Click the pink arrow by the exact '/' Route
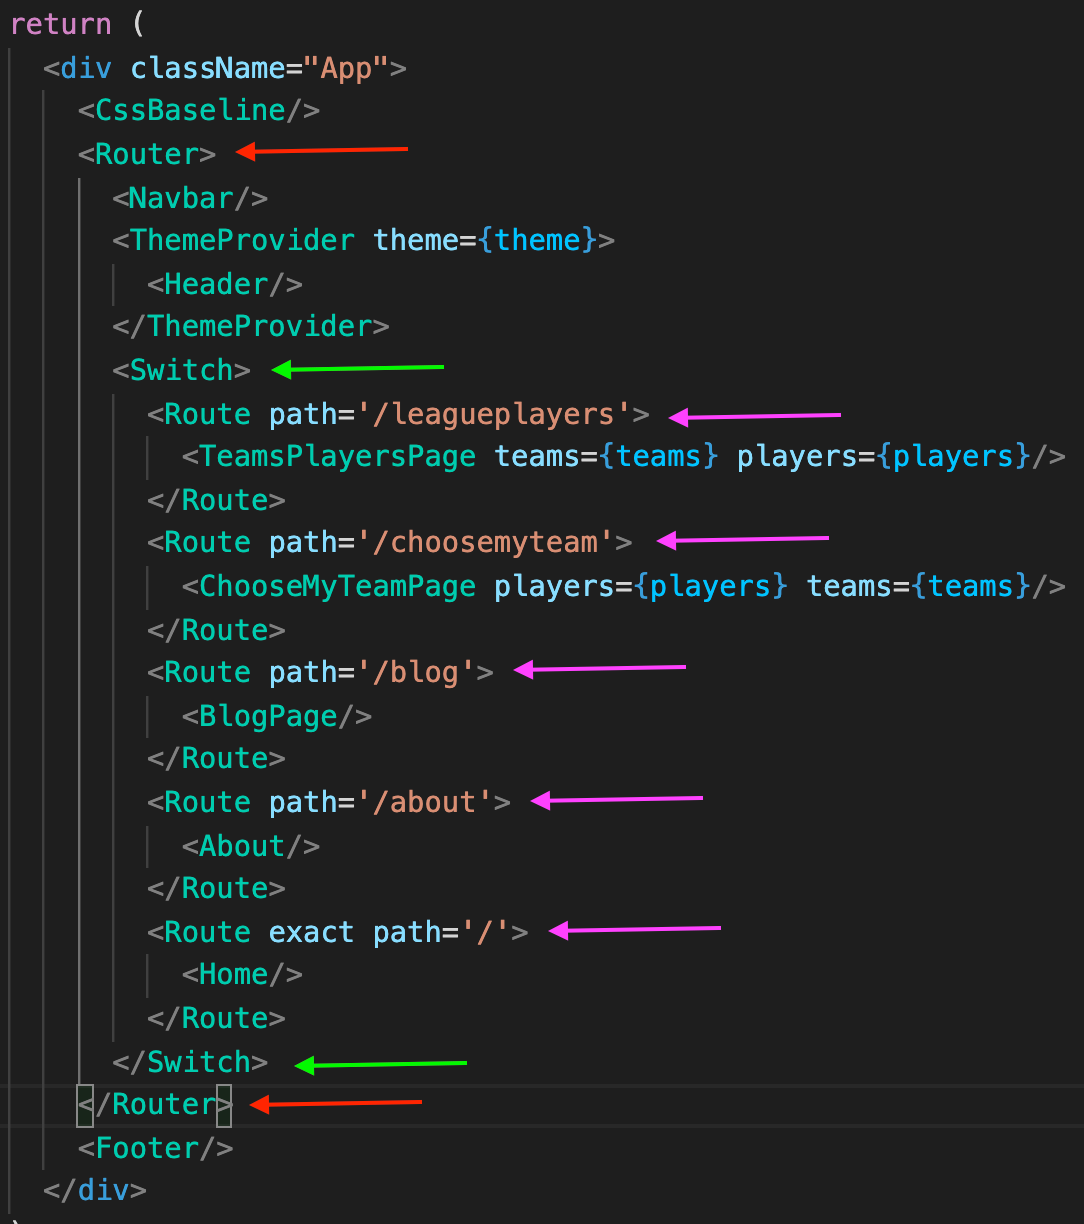The width and height of the screenshot is (1084, 1224). (635, 930)
